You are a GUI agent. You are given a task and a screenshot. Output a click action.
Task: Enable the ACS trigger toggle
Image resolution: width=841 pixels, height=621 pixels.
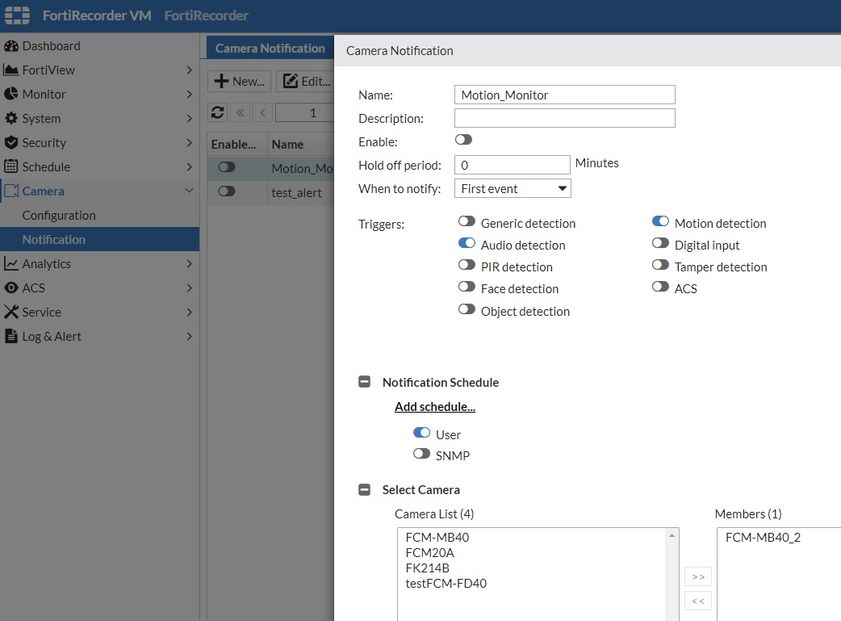(x=660, y=286)
